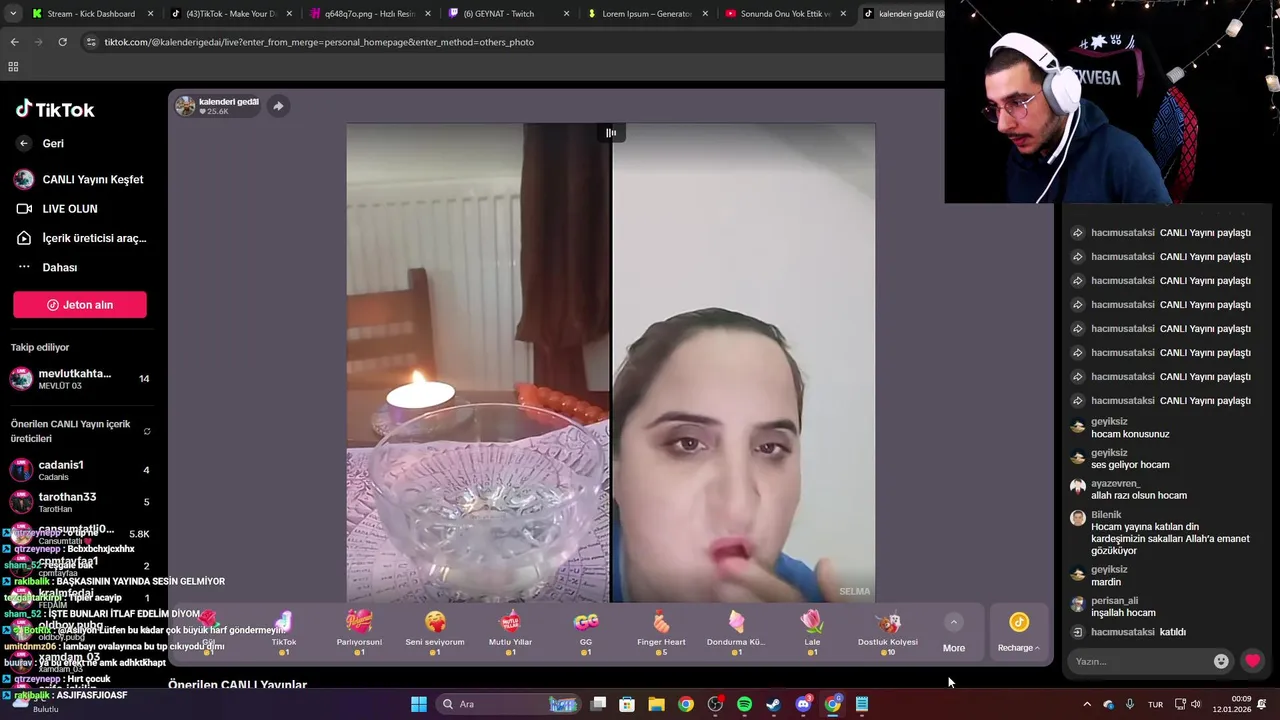This screenshot has width=1280, height=720.
Task: Open Discord from taskbar
Action: pos(803,704)
